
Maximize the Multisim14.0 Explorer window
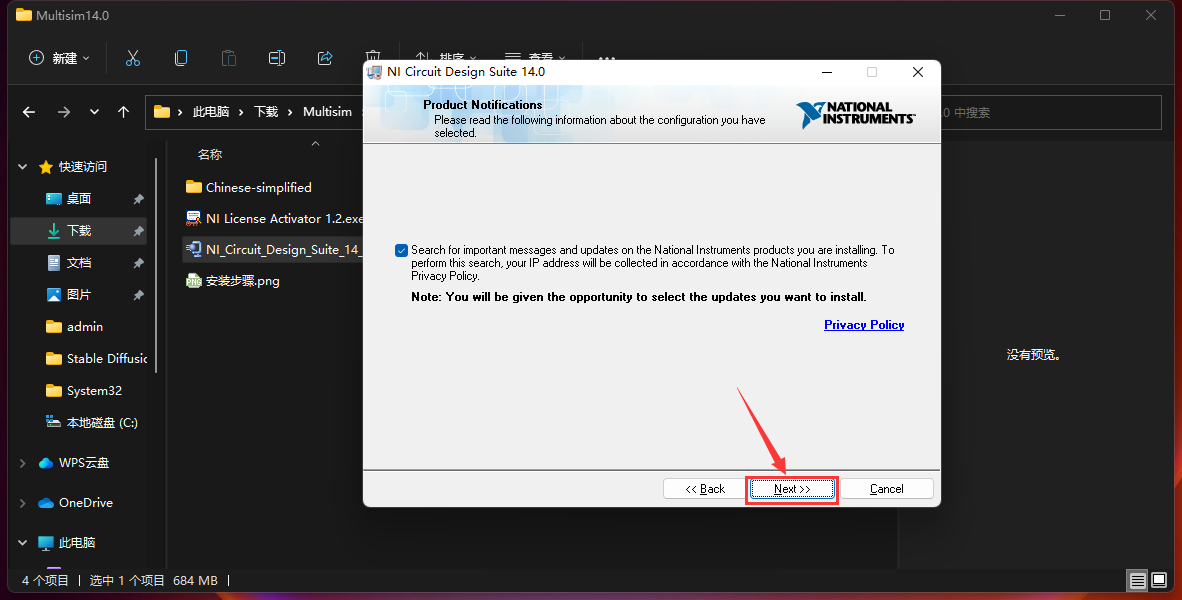tap(1105, 15)
